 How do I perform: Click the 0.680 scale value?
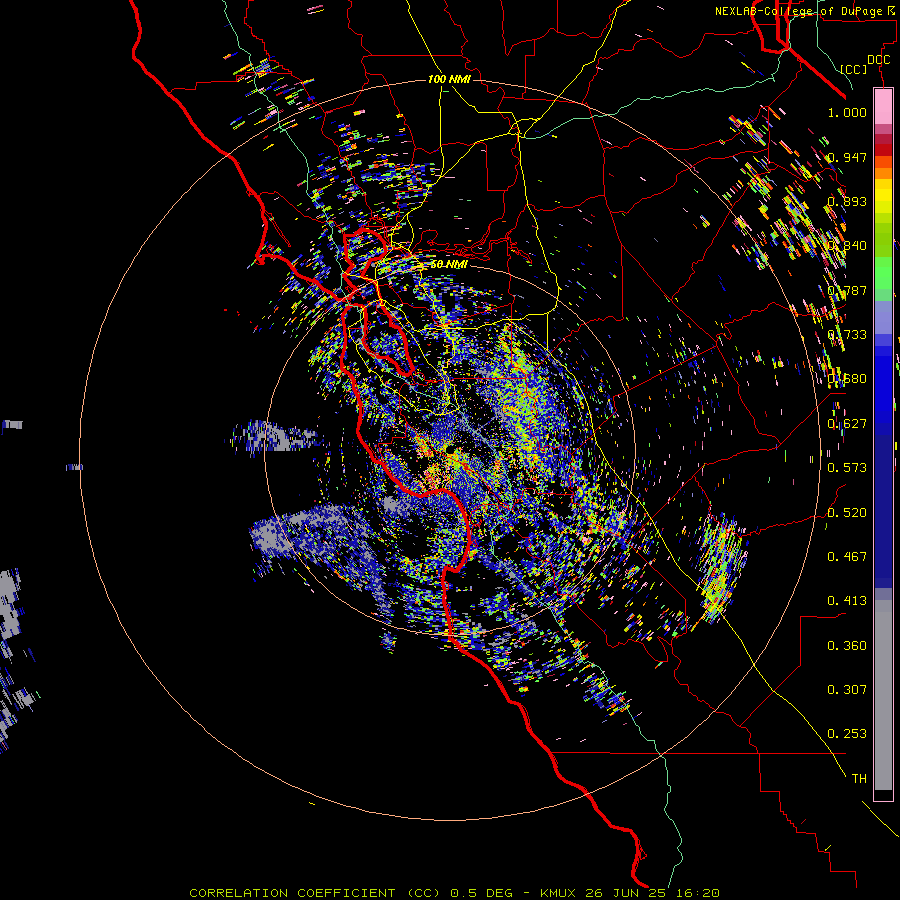coord(847,379)
